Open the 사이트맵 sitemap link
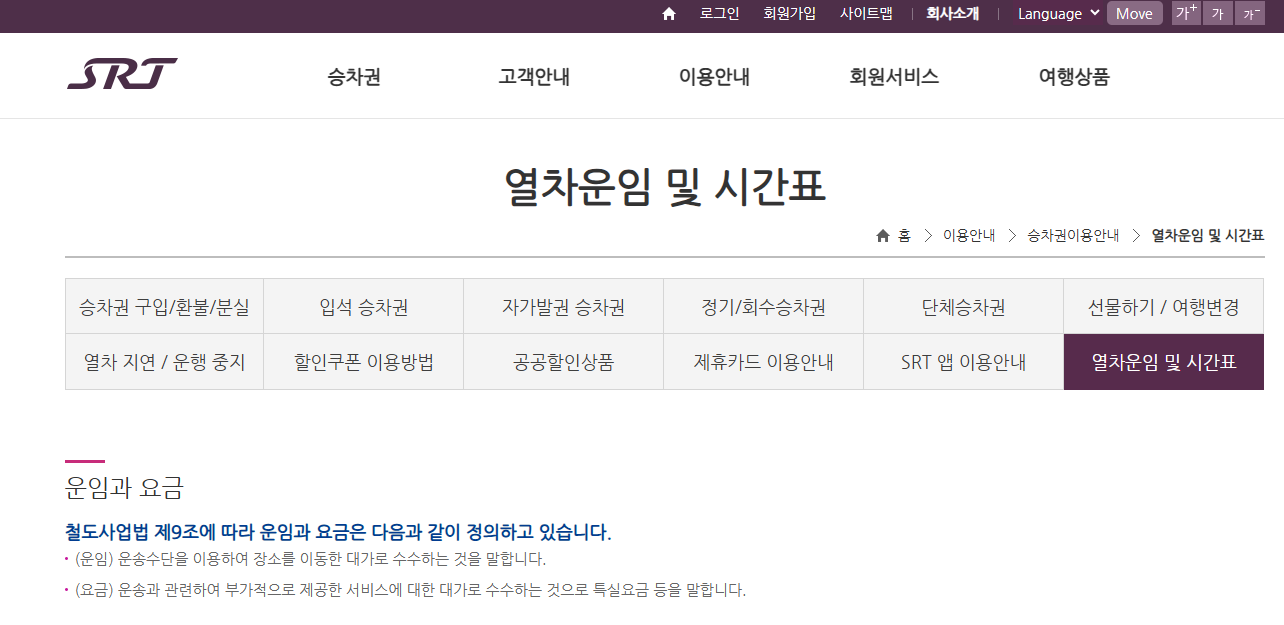This screenshot has width=1284, height=625. [866, 13]
